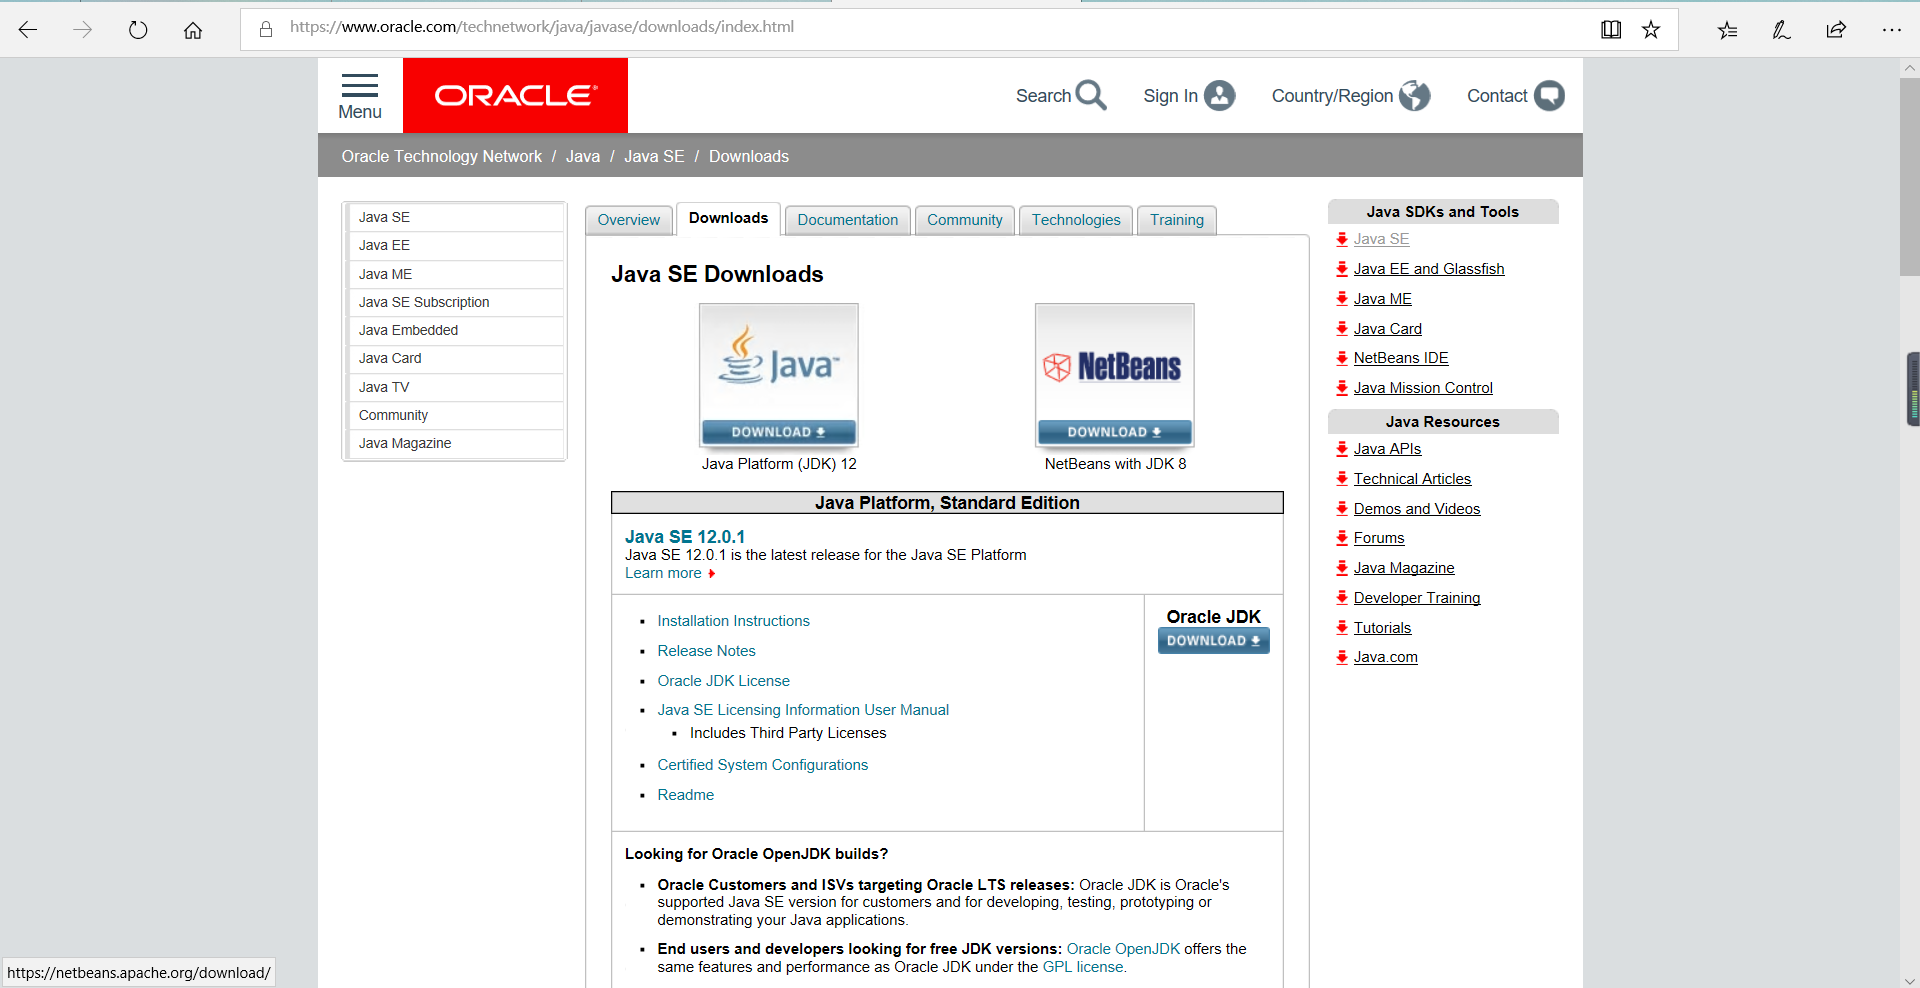The image size is (1920, 988).
Task: Select the Downloads tab
Action: tap(728, 218)
